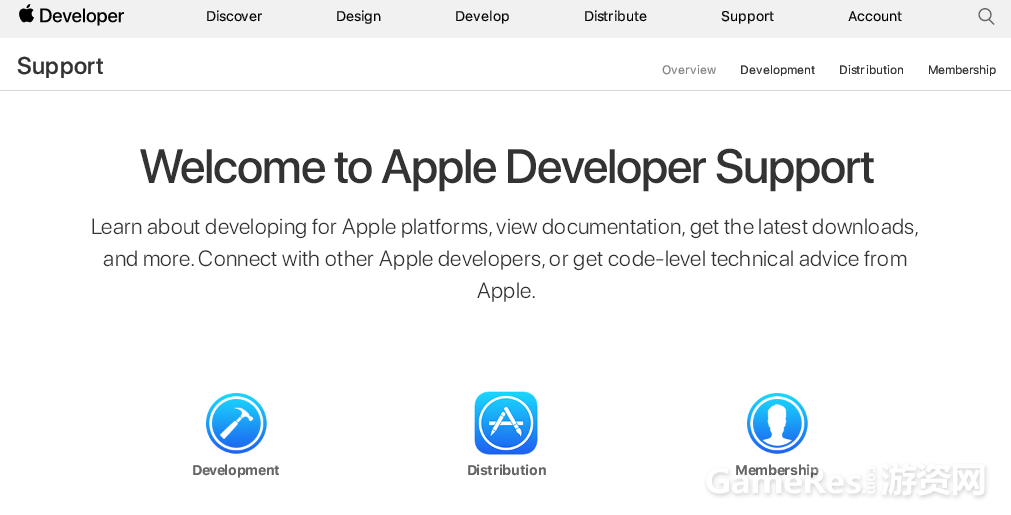Click the Welcome to Apple Developer Support heading

pyautogui.click(x=507, y=168)
